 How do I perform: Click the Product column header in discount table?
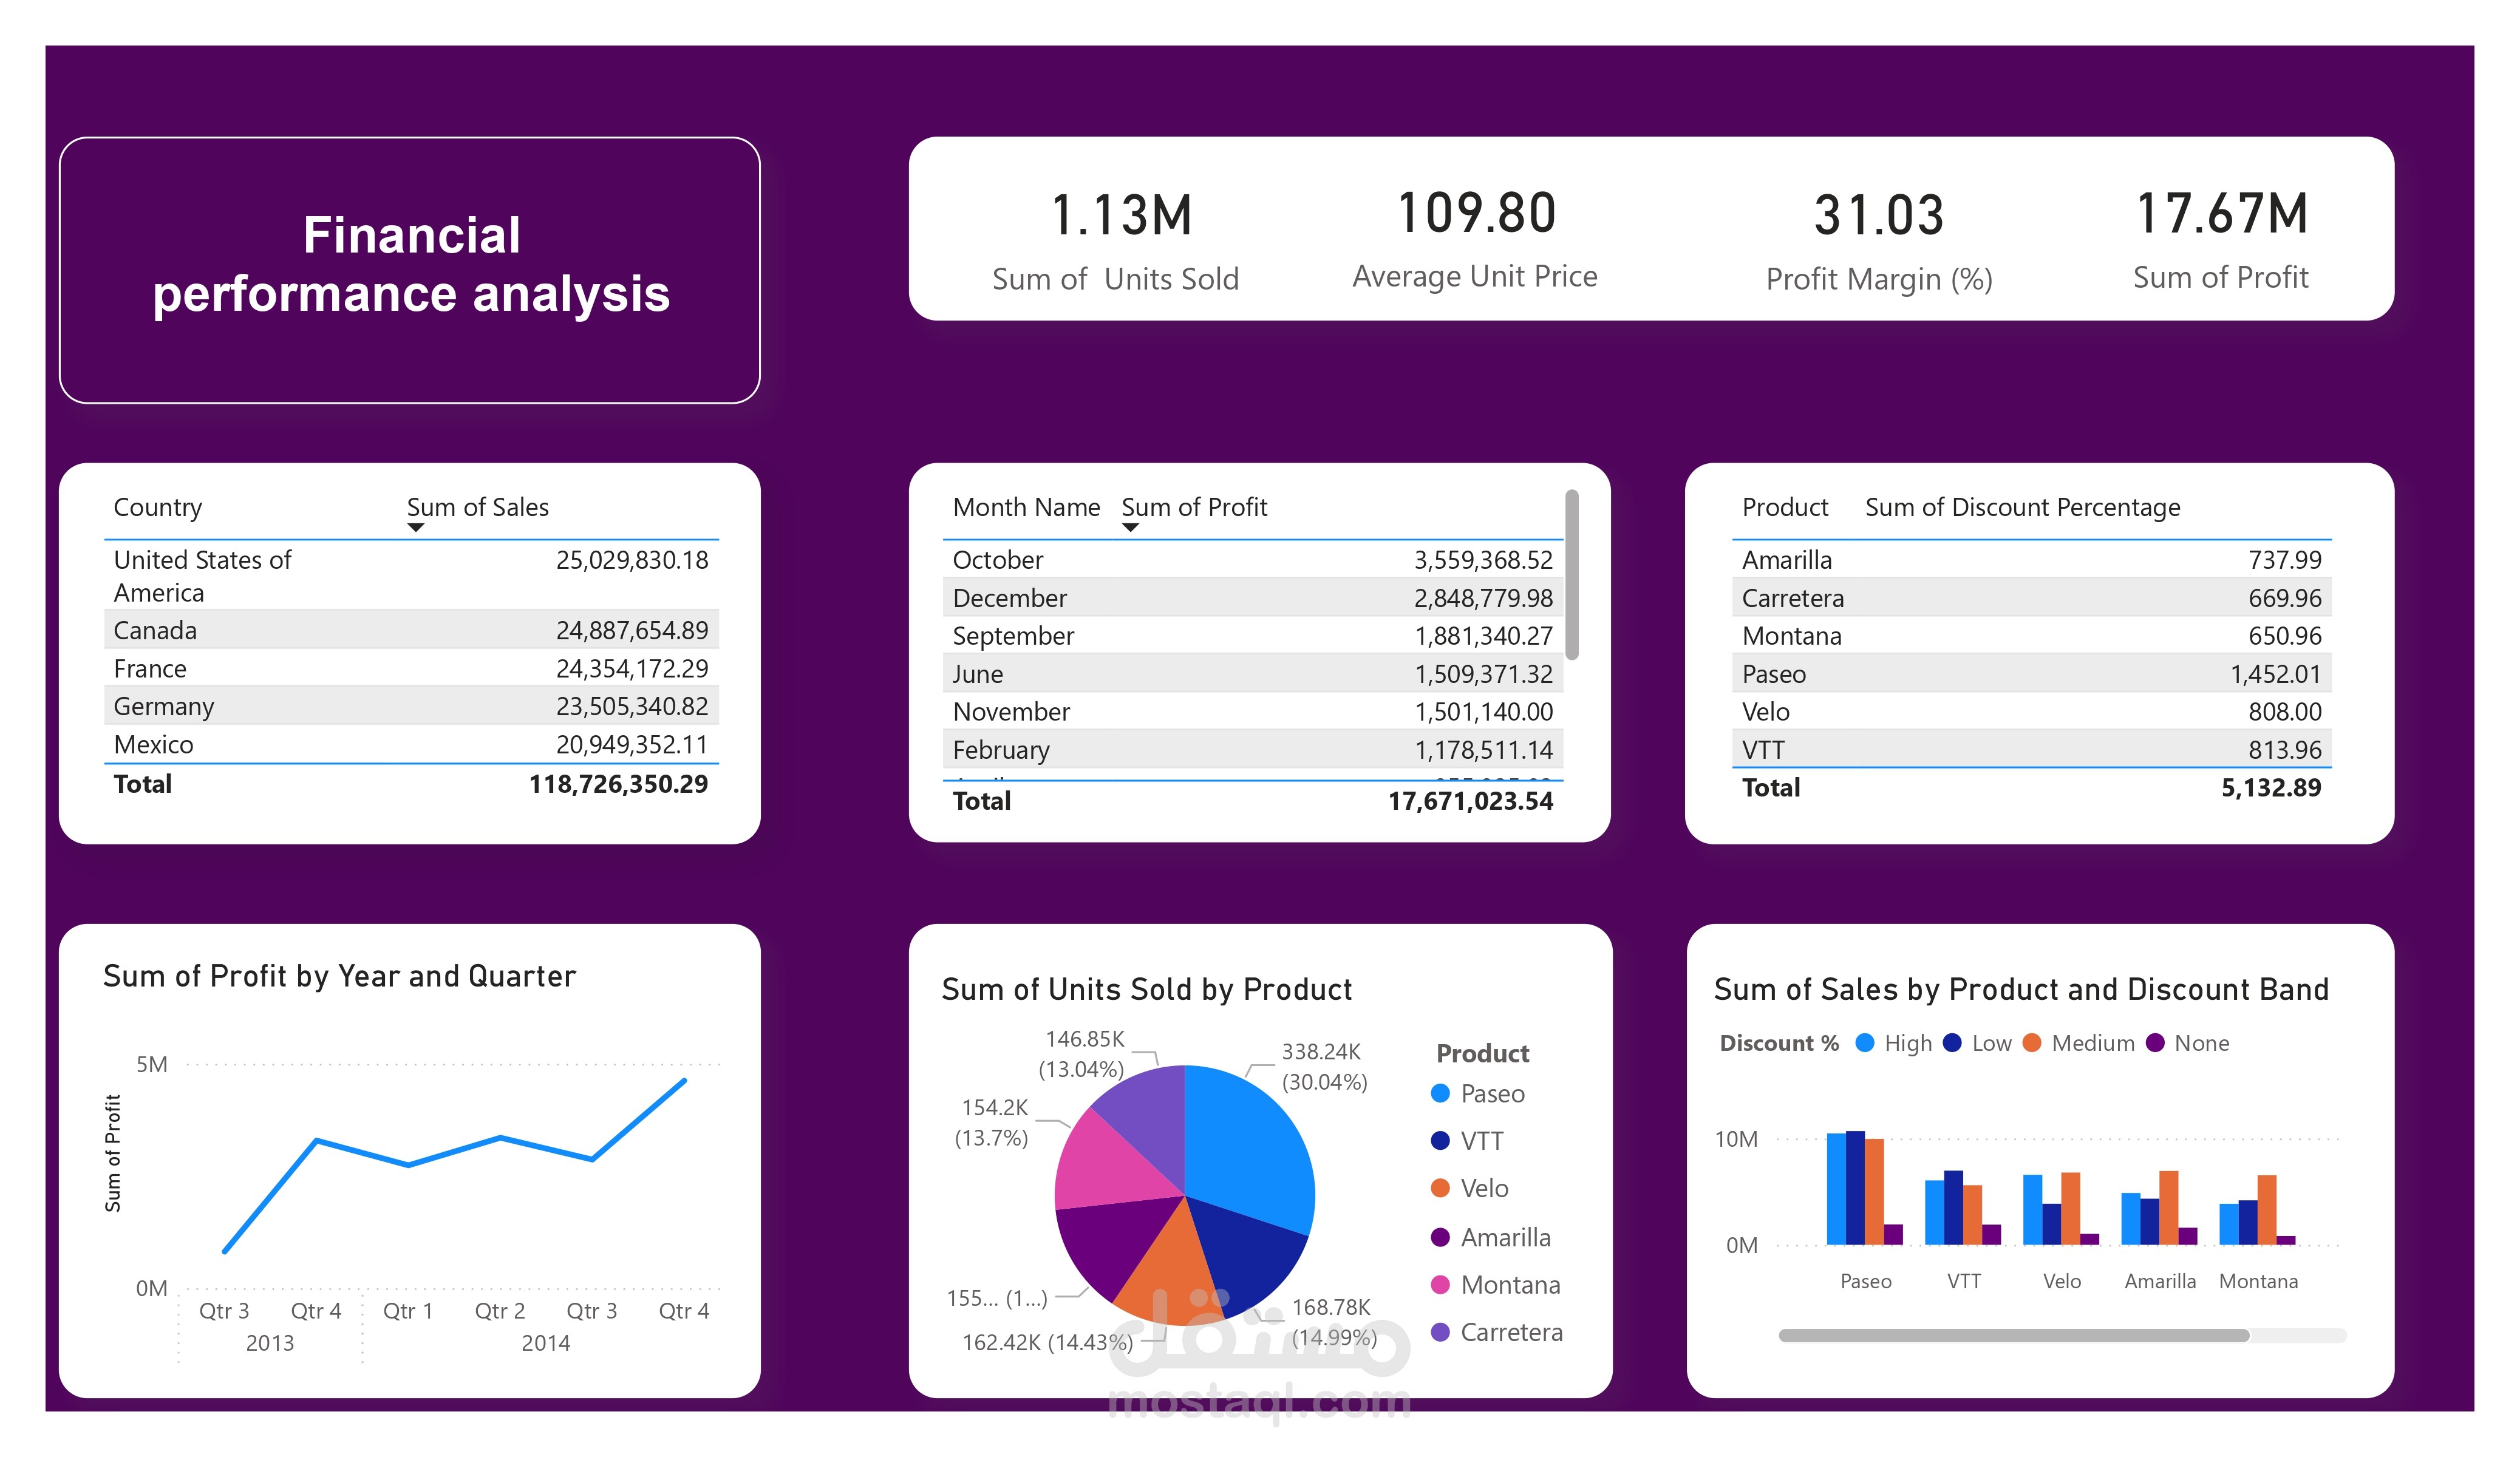coord(1785,507)
